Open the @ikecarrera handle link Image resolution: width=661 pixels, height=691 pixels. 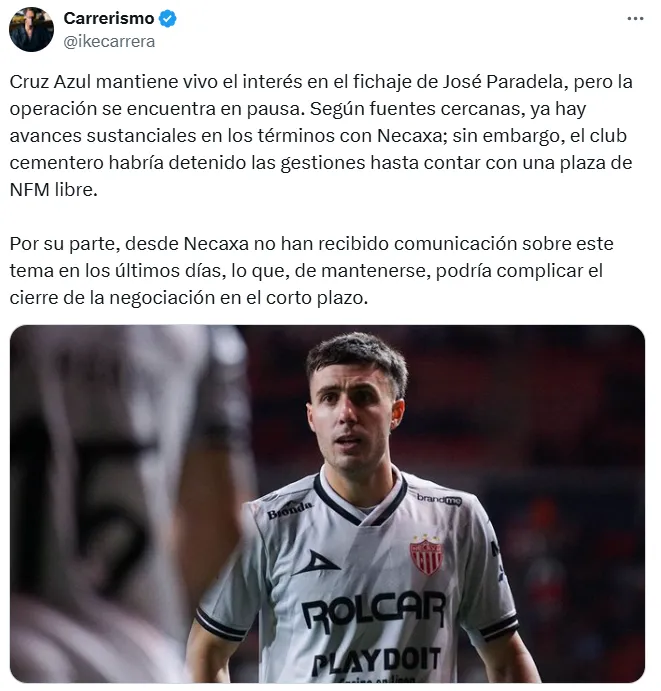[109, 41]
